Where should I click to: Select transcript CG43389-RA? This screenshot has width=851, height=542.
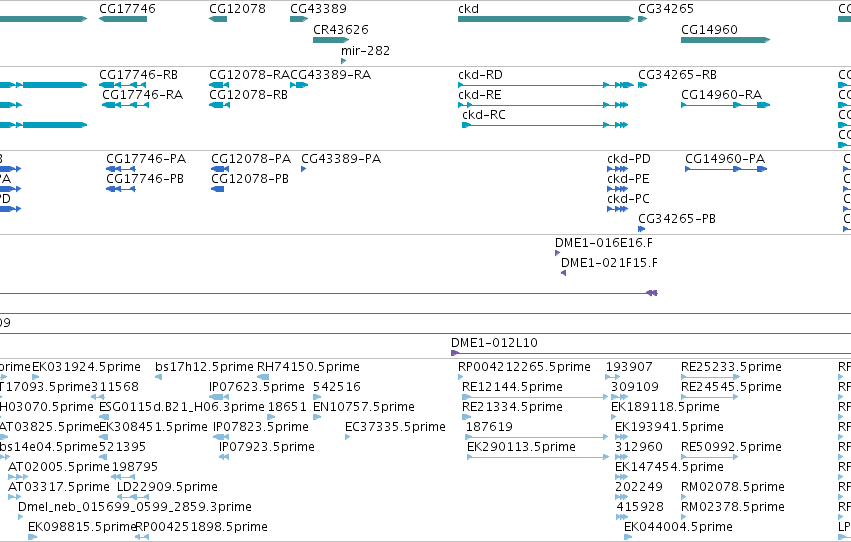pyautogui.click(x=299, y=85)
